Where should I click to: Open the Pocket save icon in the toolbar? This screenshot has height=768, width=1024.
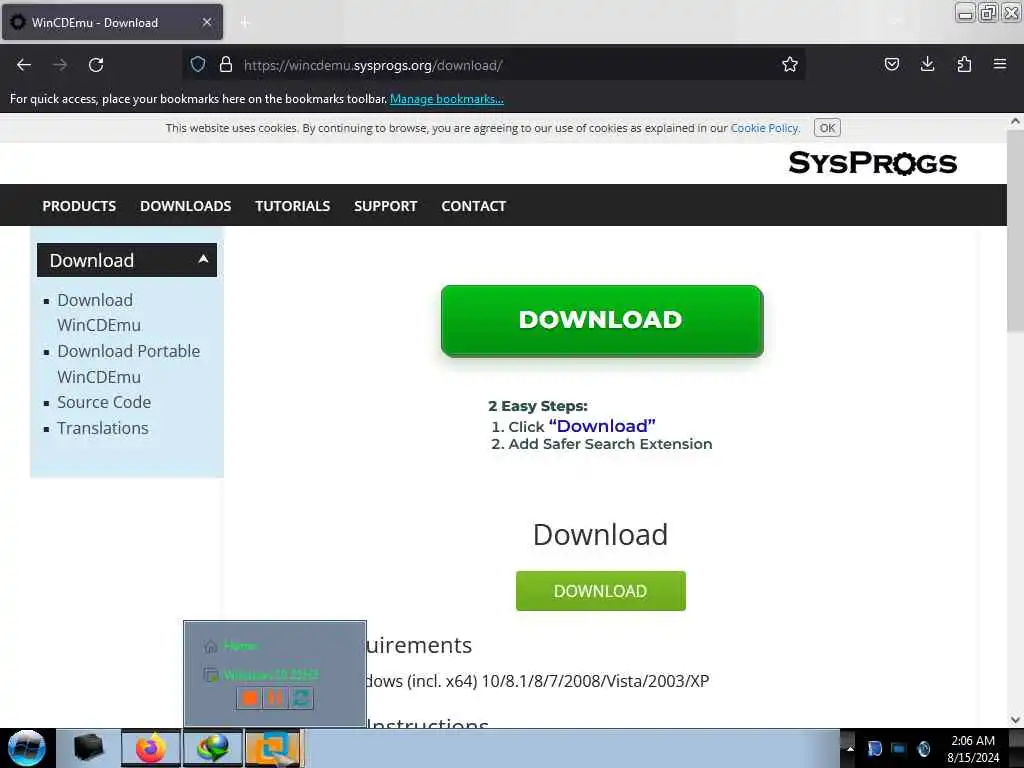click(891, 64)
